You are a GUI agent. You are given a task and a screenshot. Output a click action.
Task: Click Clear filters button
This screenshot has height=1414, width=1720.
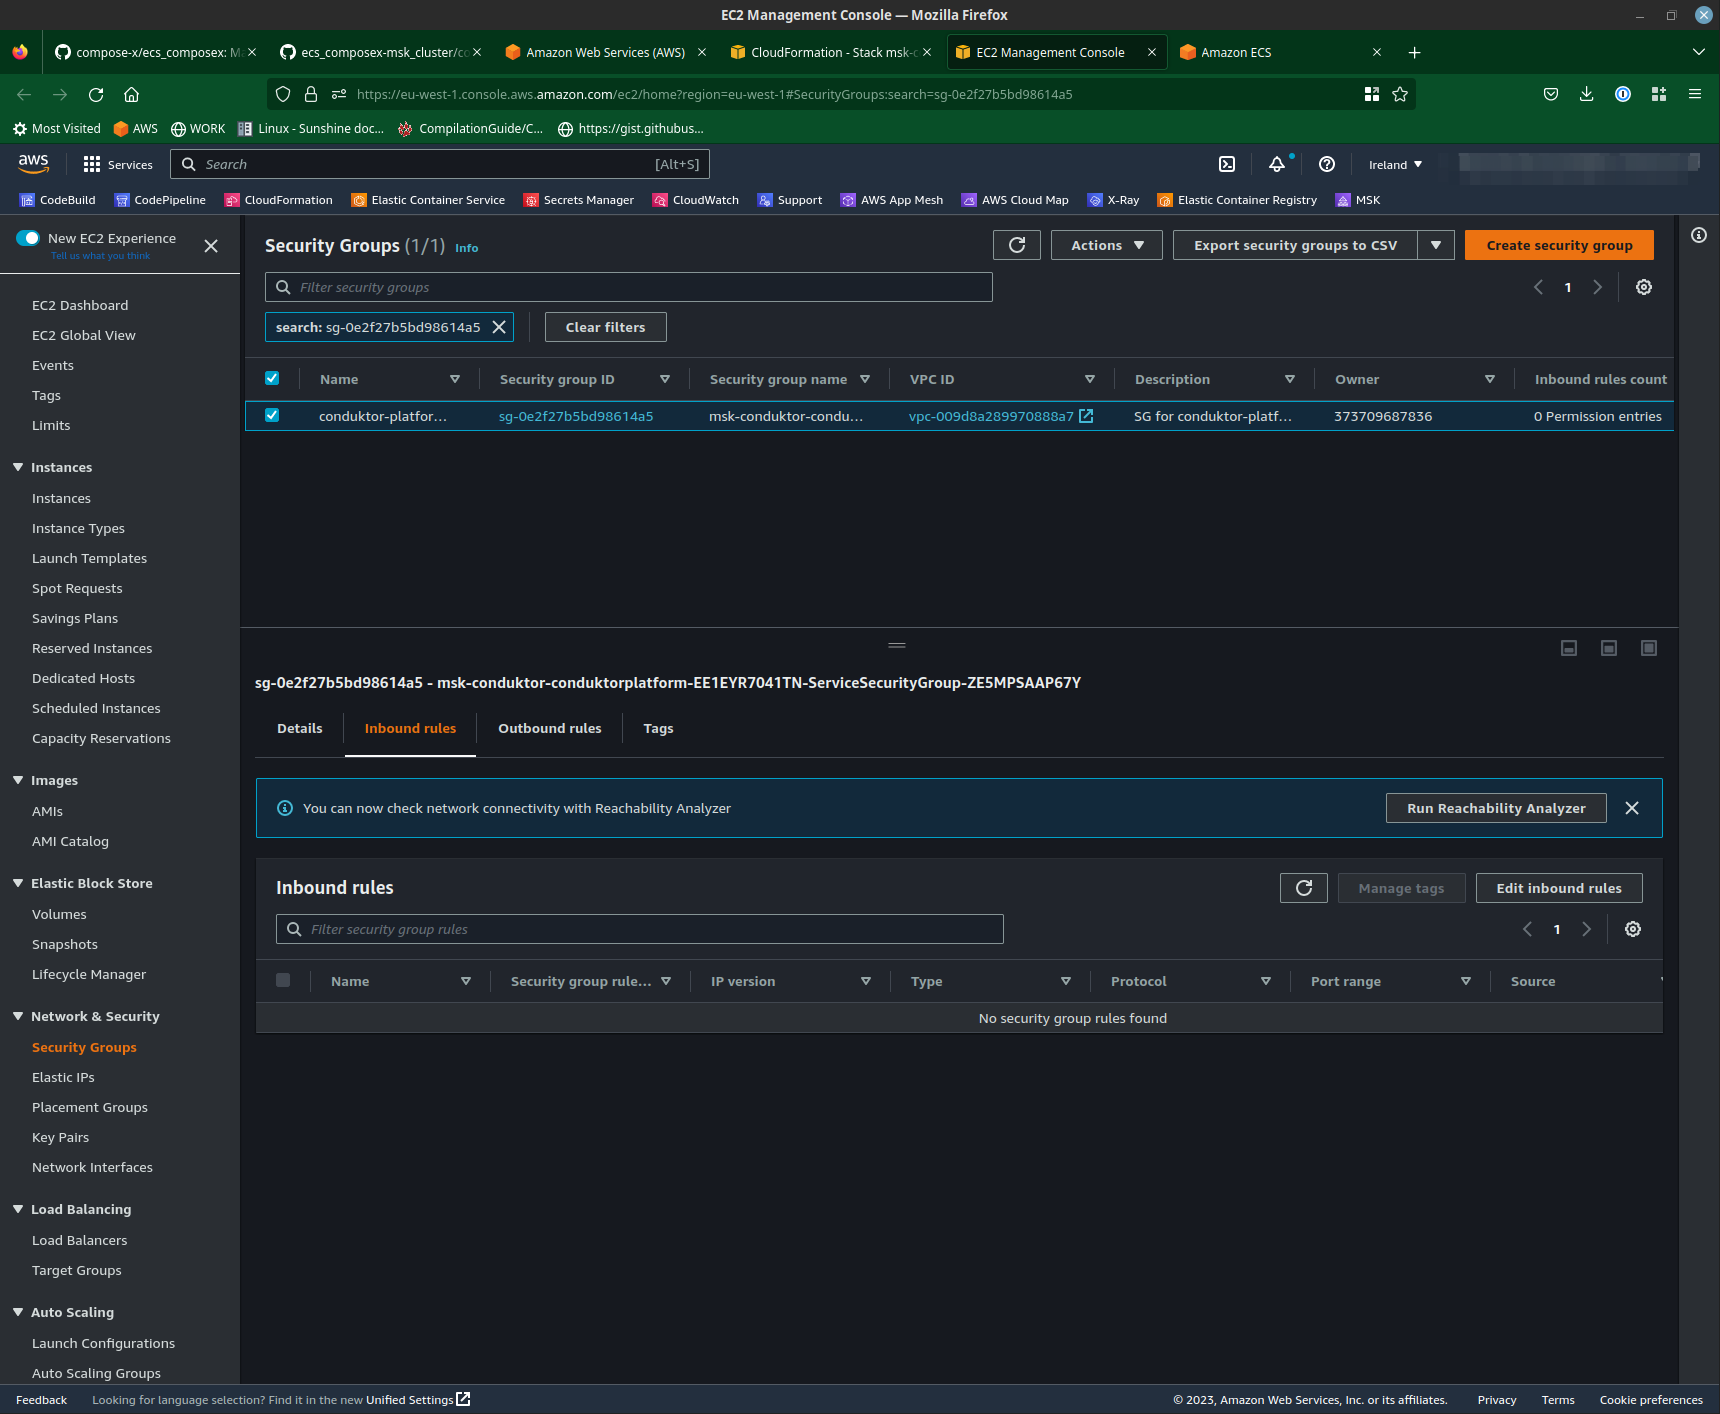[x=605, y=327]
